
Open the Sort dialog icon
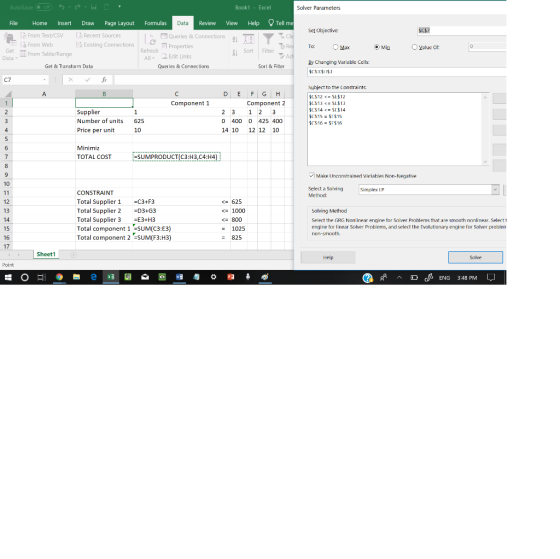click(249, 40)
